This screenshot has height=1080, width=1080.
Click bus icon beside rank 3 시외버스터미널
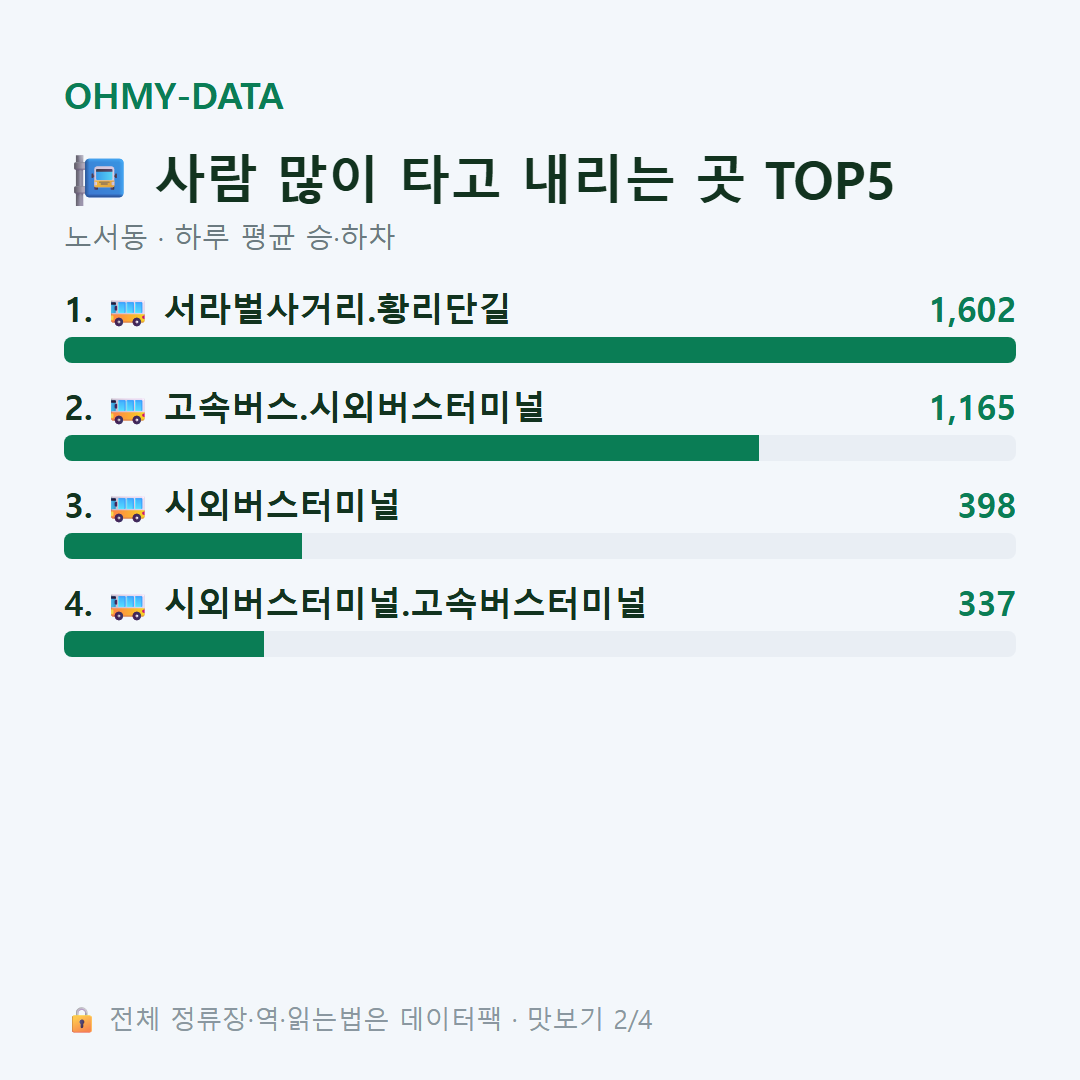[128, 508]
